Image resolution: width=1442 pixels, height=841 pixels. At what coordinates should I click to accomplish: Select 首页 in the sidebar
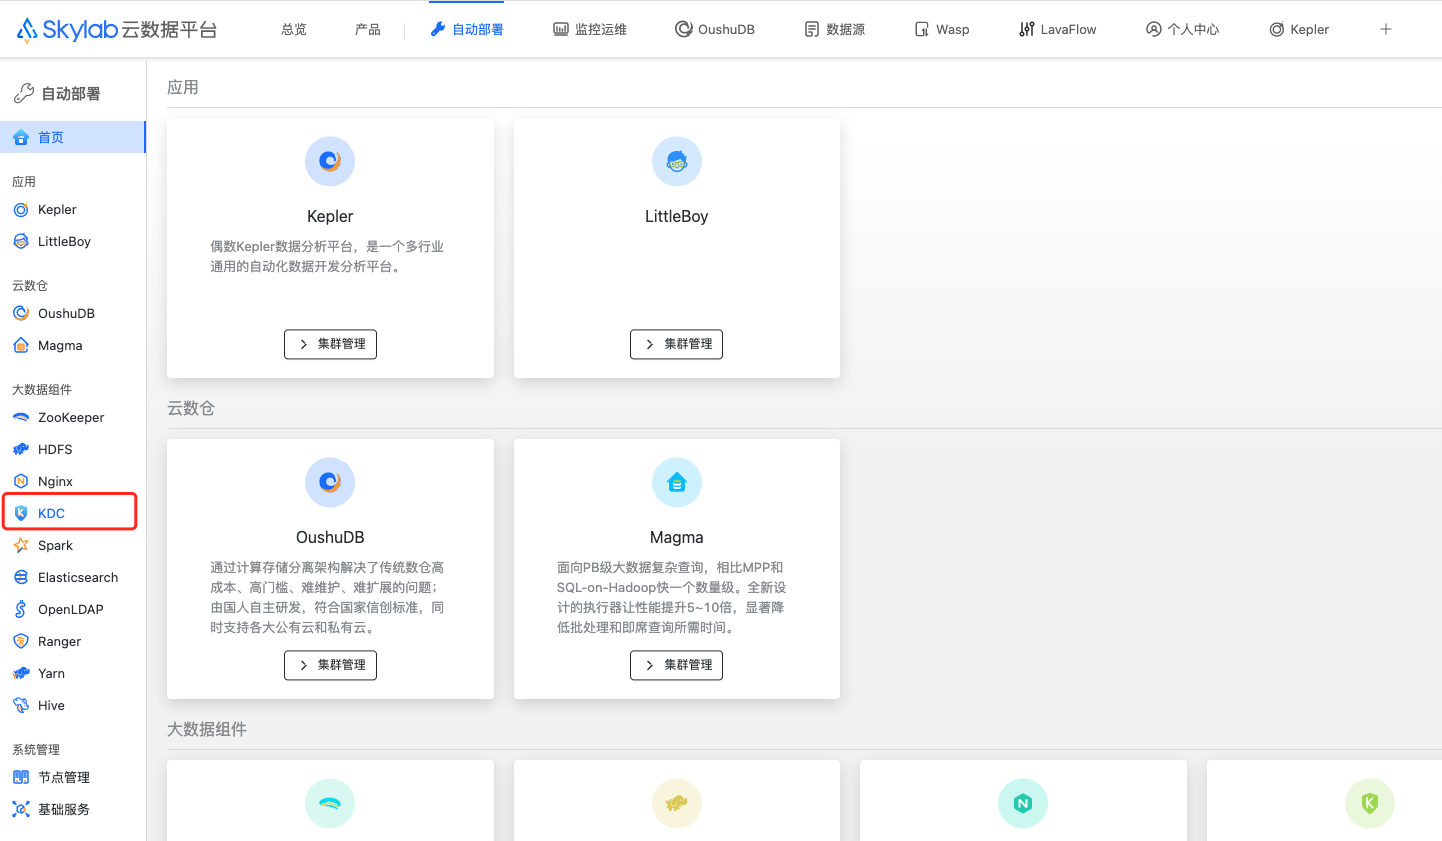pos(72,137)
